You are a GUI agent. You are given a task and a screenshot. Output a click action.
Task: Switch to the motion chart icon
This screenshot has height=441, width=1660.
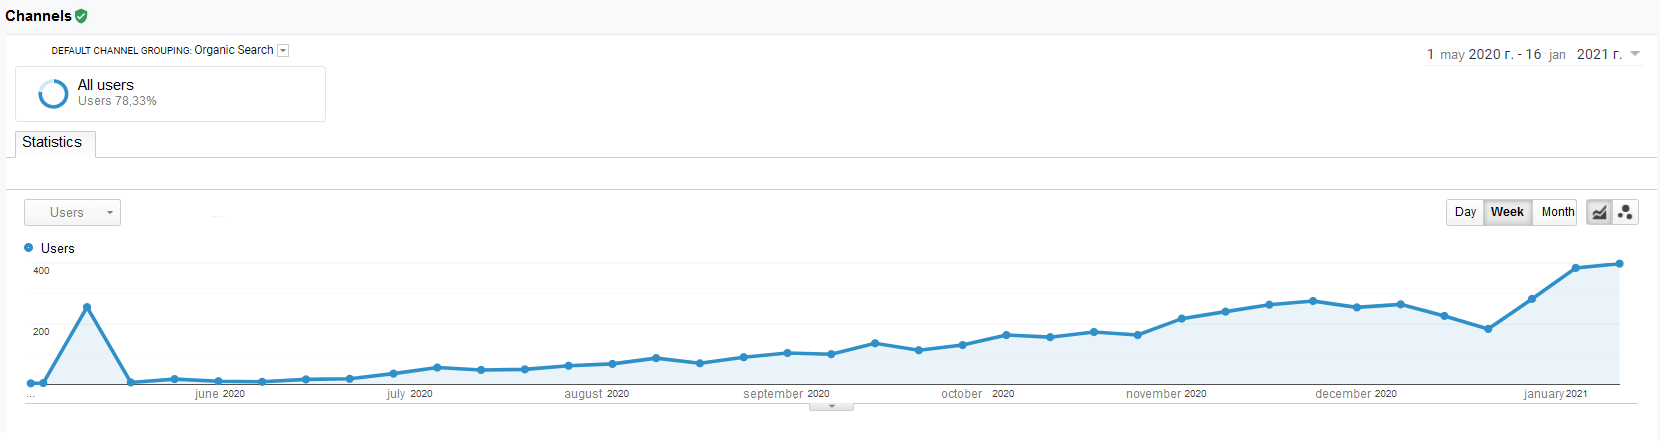(x=1625, y=212)
